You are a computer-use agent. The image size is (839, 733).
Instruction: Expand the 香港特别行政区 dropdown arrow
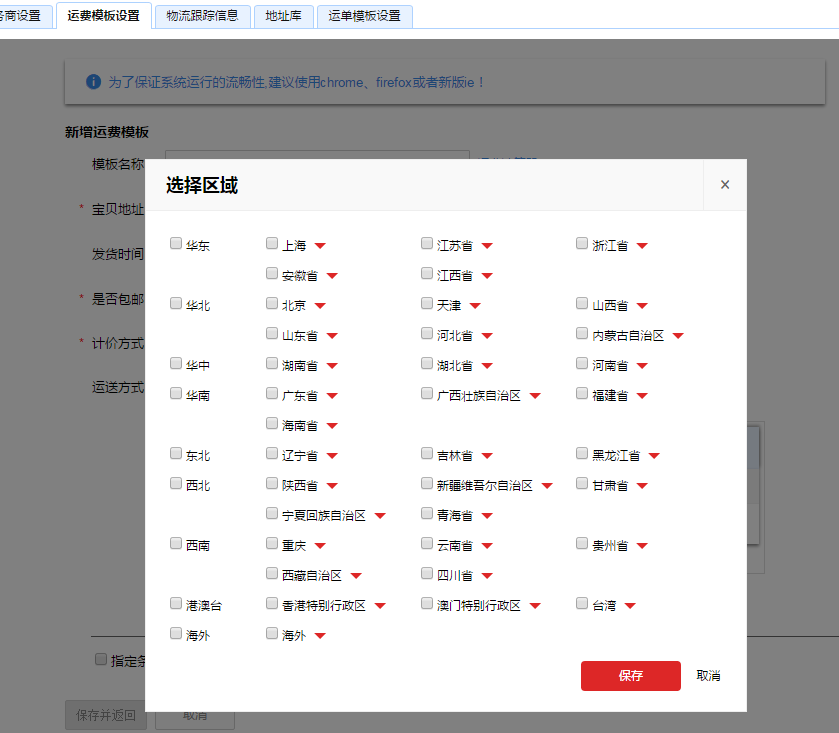(380, 606)
